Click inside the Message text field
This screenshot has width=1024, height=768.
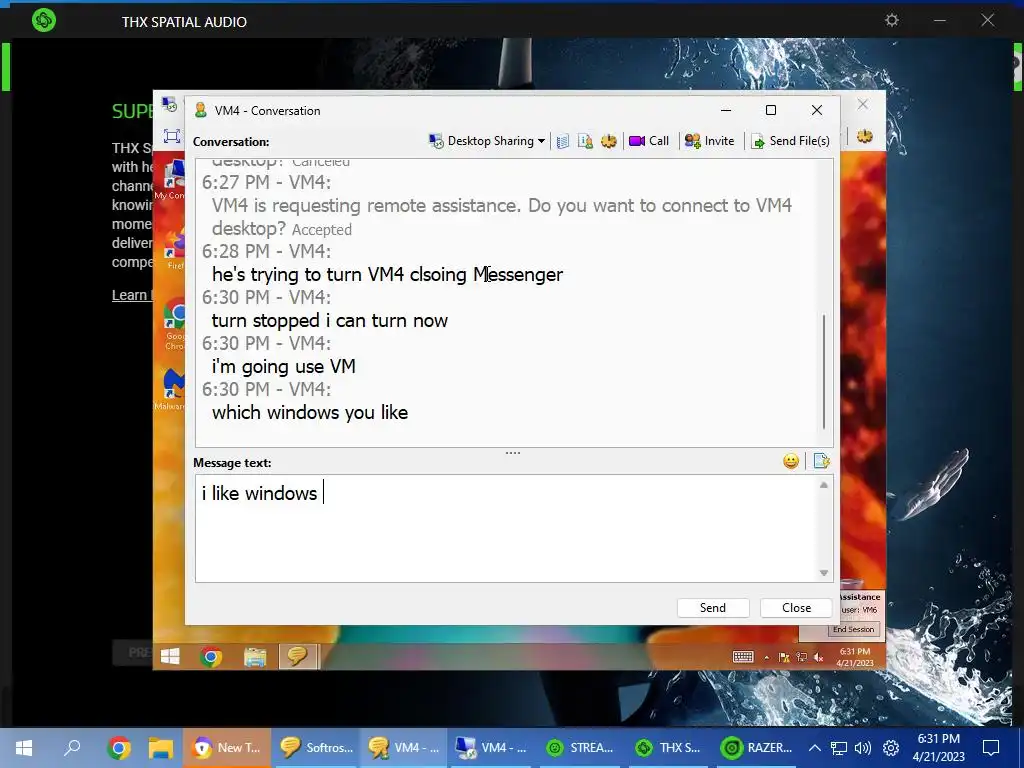click(506, 528)
